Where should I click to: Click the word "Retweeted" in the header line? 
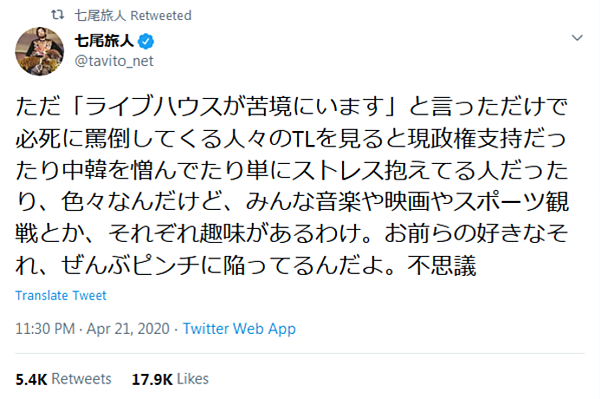[x=161, y=16]
